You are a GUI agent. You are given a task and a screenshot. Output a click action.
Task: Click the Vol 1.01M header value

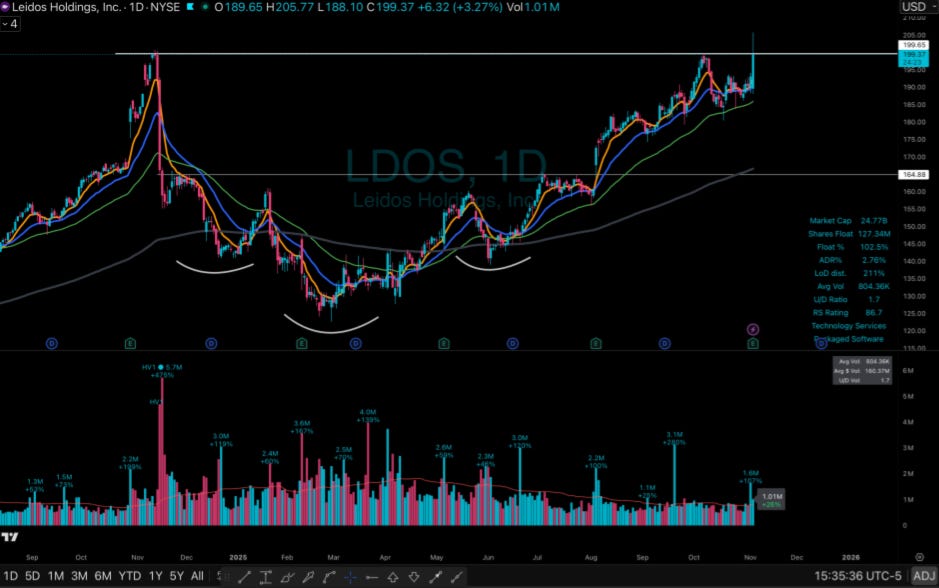pos(533,7)
